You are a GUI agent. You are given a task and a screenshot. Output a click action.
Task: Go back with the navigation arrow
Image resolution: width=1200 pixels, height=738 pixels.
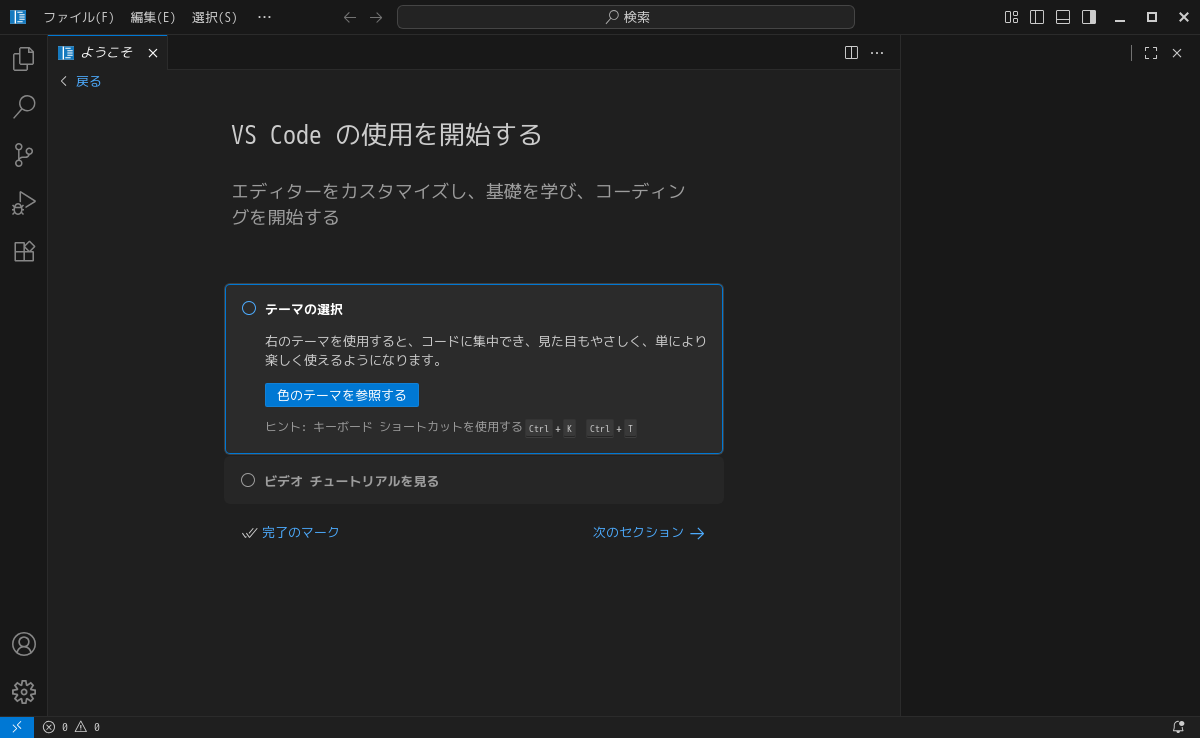[x=350, y=17]
